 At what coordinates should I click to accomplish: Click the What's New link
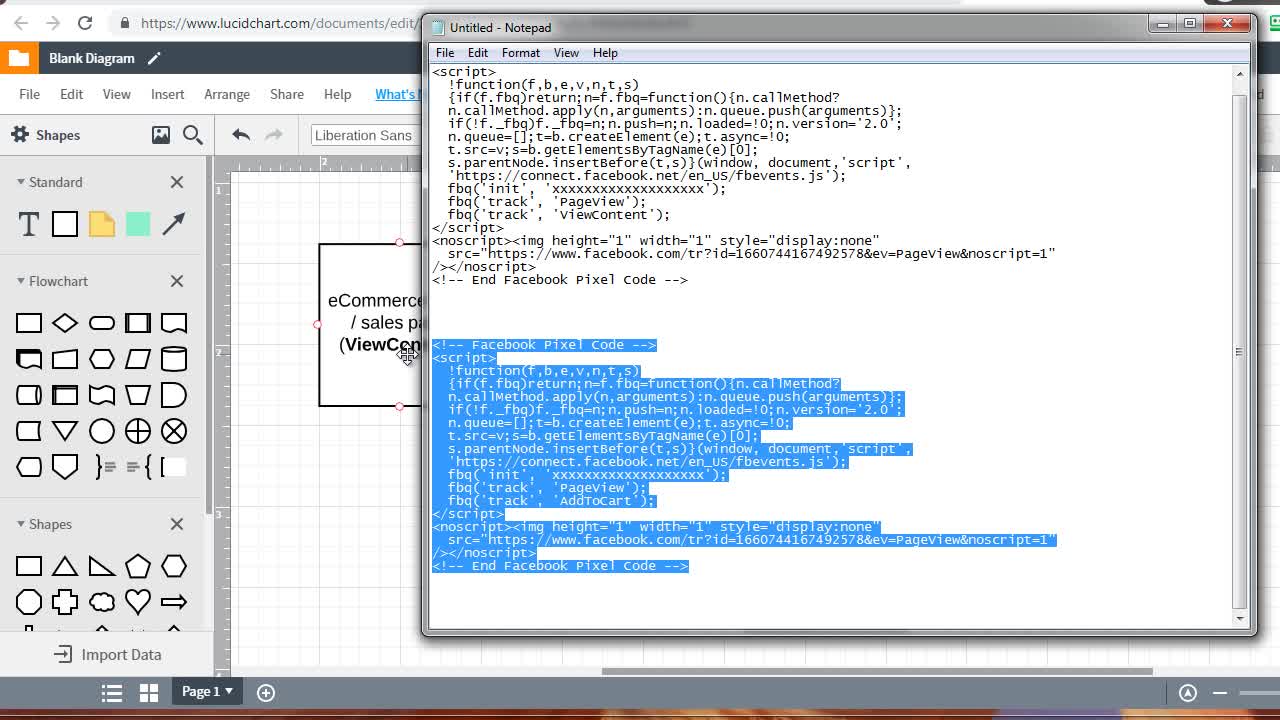coord(397,94)
